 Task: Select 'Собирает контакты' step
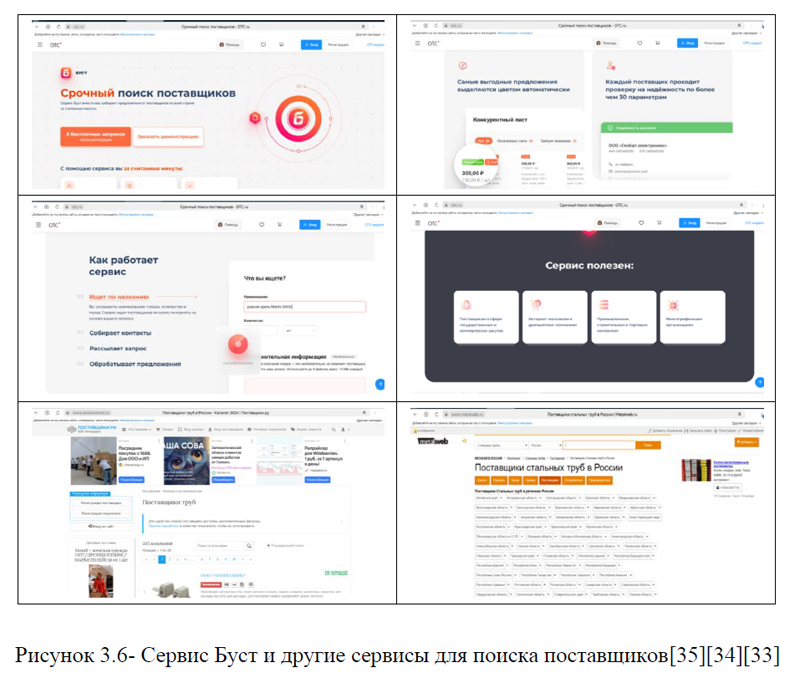point(121,331)
